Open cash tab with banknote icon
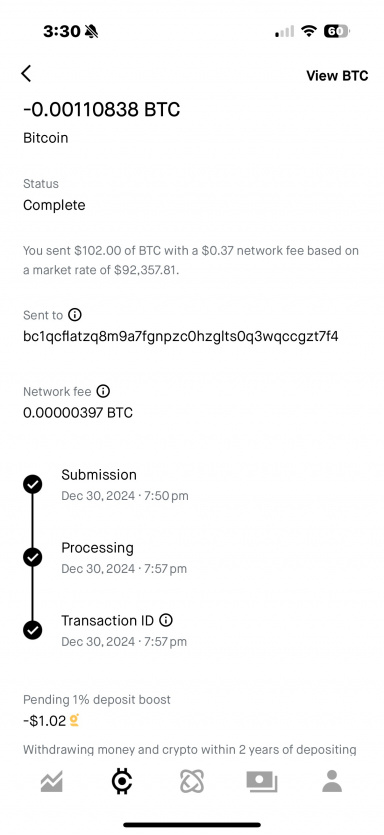Viewport: 384px width, 835px height. pos(262,782)
